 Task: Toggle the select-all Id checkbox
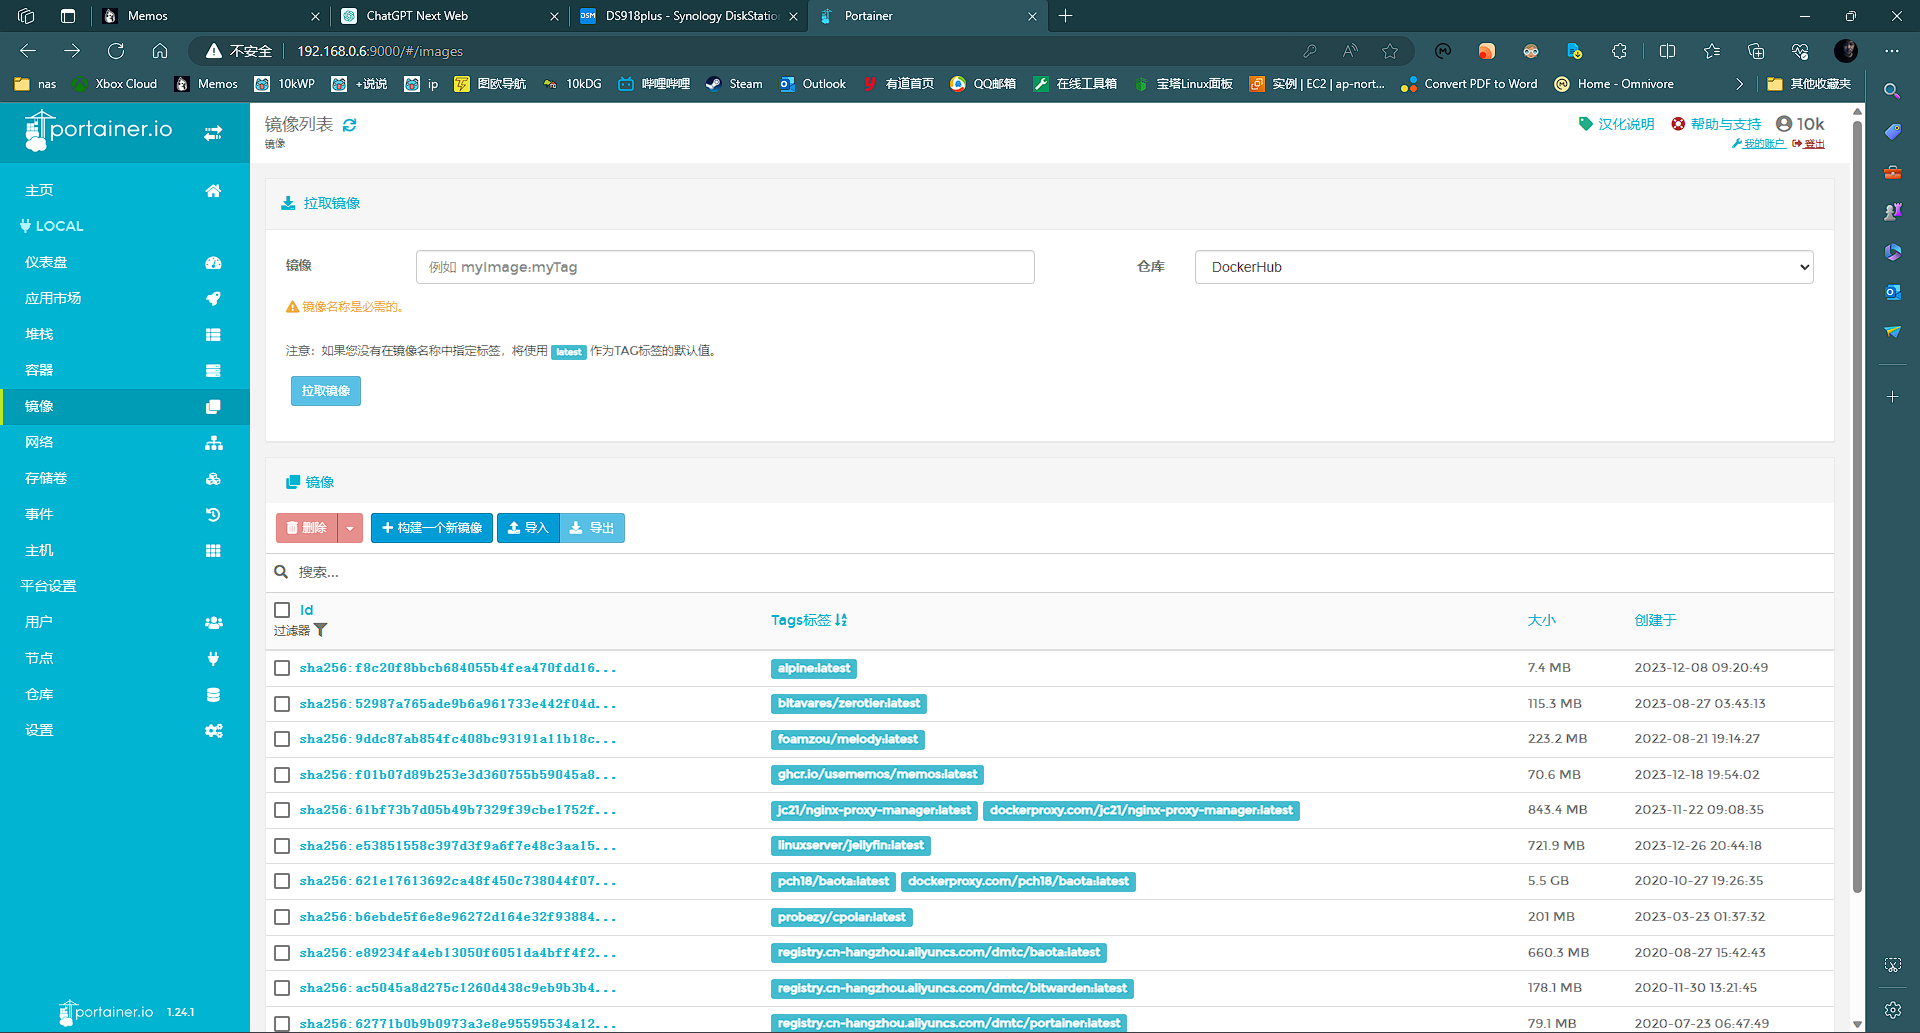coord(282,610)
